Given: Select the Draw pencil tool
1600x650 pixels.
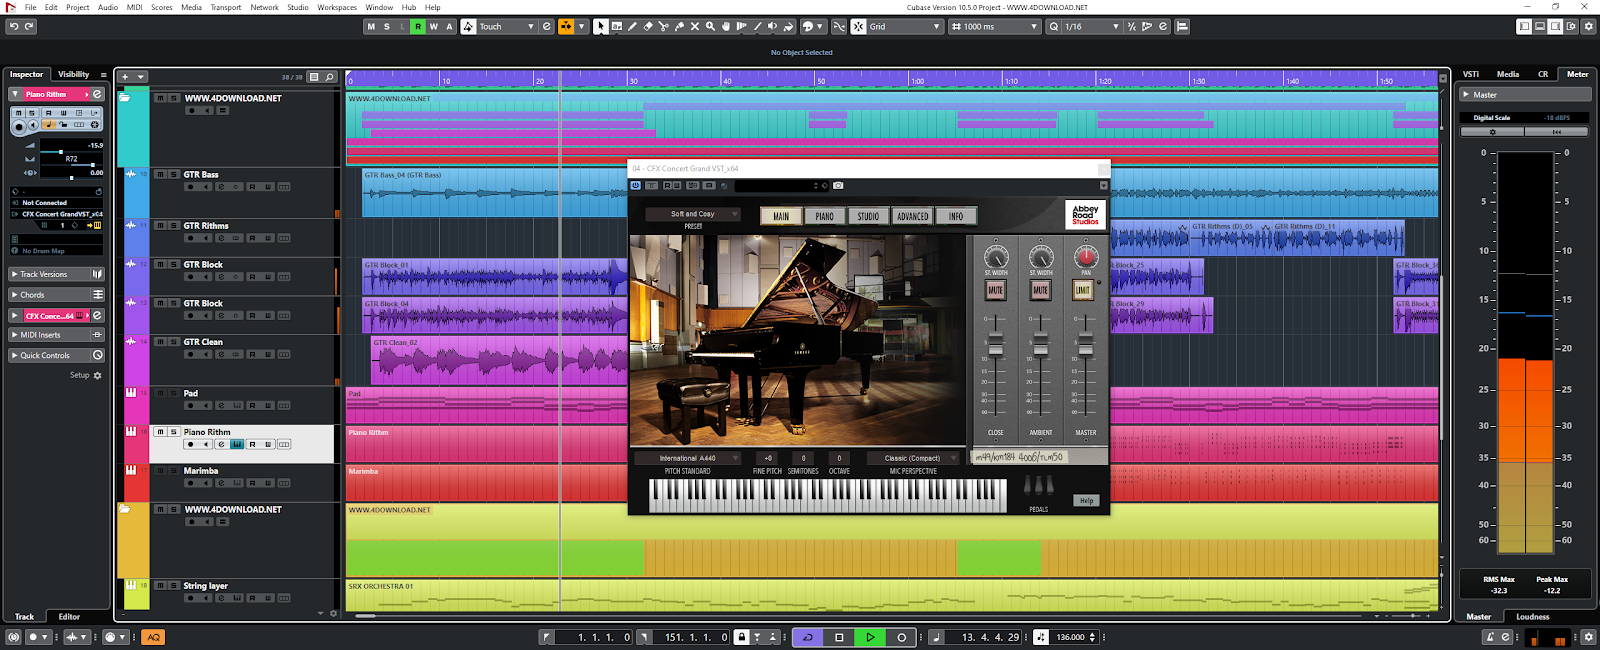Looking at the screenshot, I should [632, 26].
